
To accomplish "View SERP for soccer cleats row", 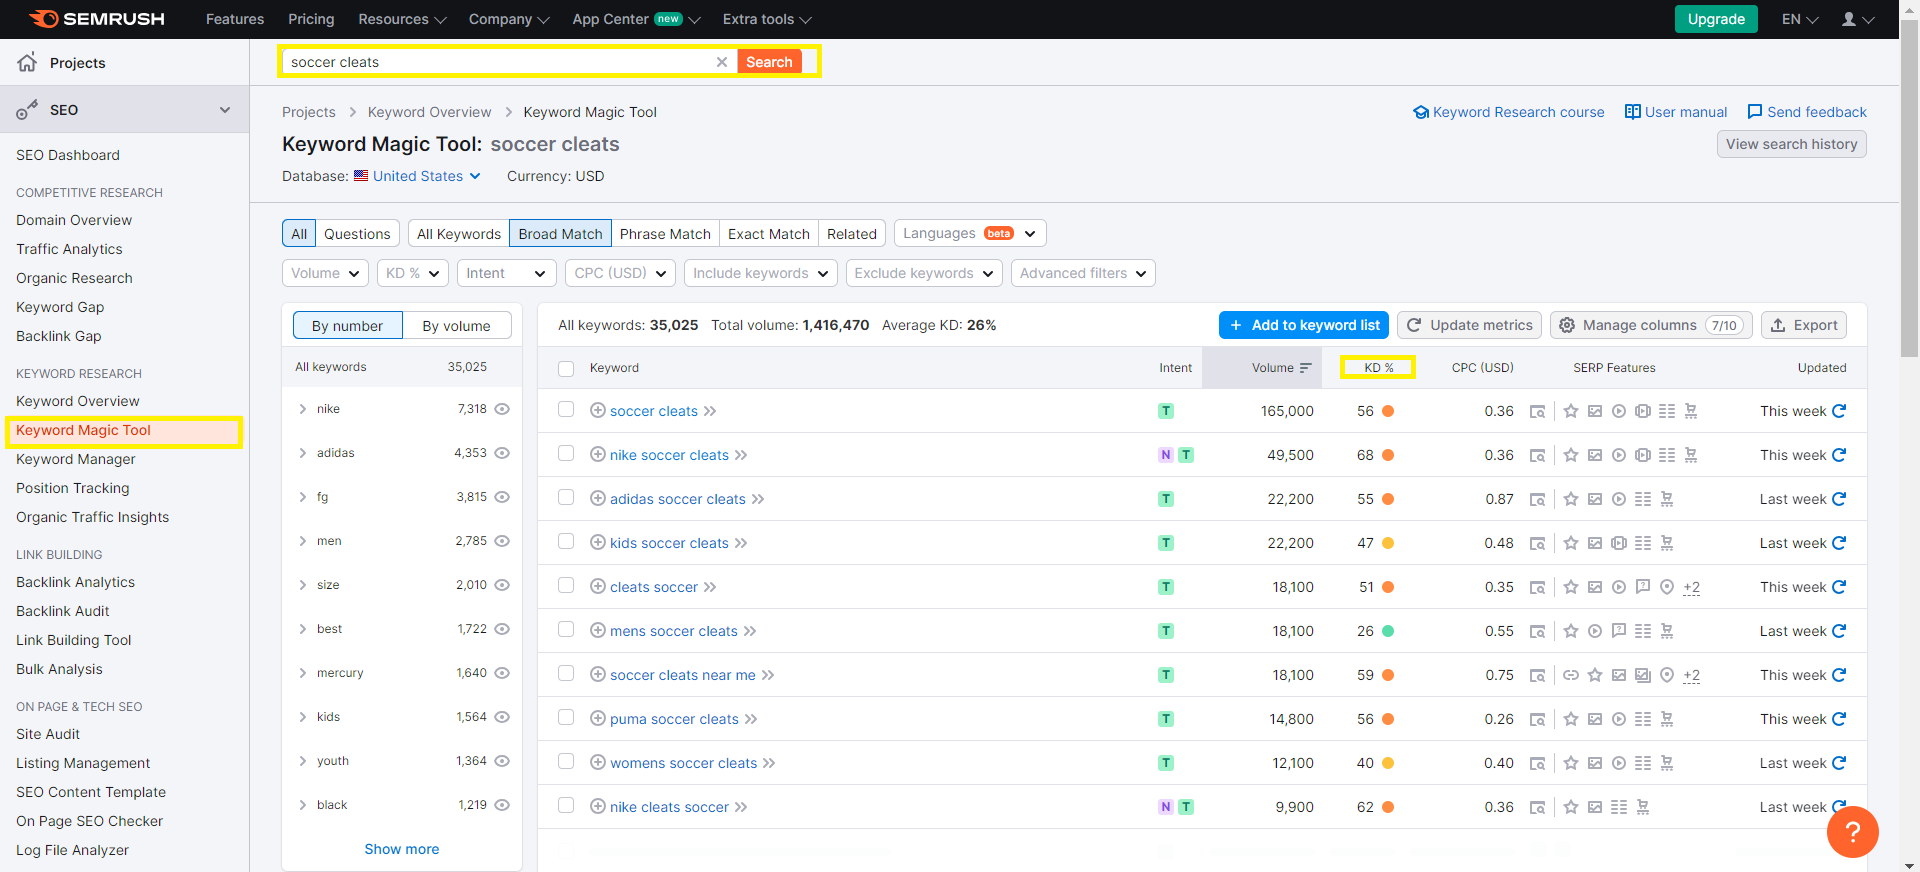I will (1538, 411).
